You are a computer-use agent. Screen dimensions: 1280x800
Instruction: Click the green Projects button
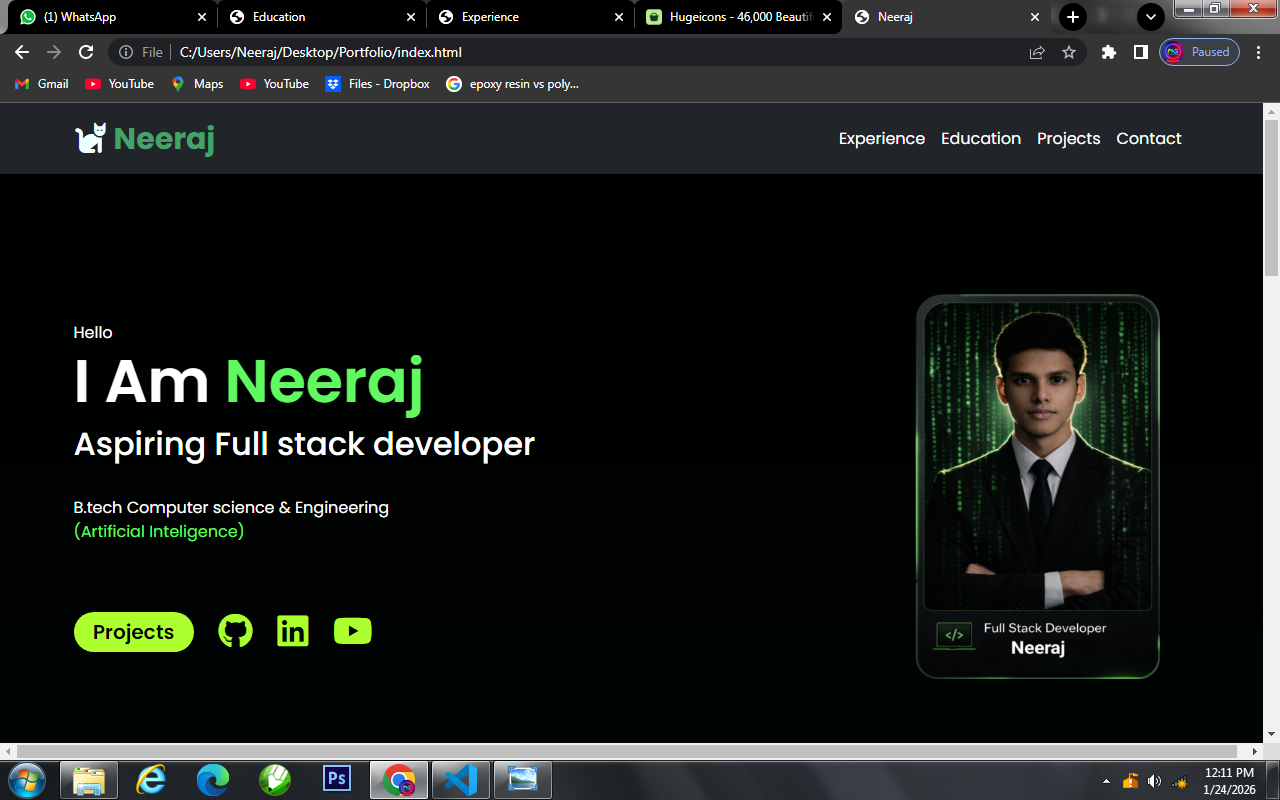click(x=133, y=632)
